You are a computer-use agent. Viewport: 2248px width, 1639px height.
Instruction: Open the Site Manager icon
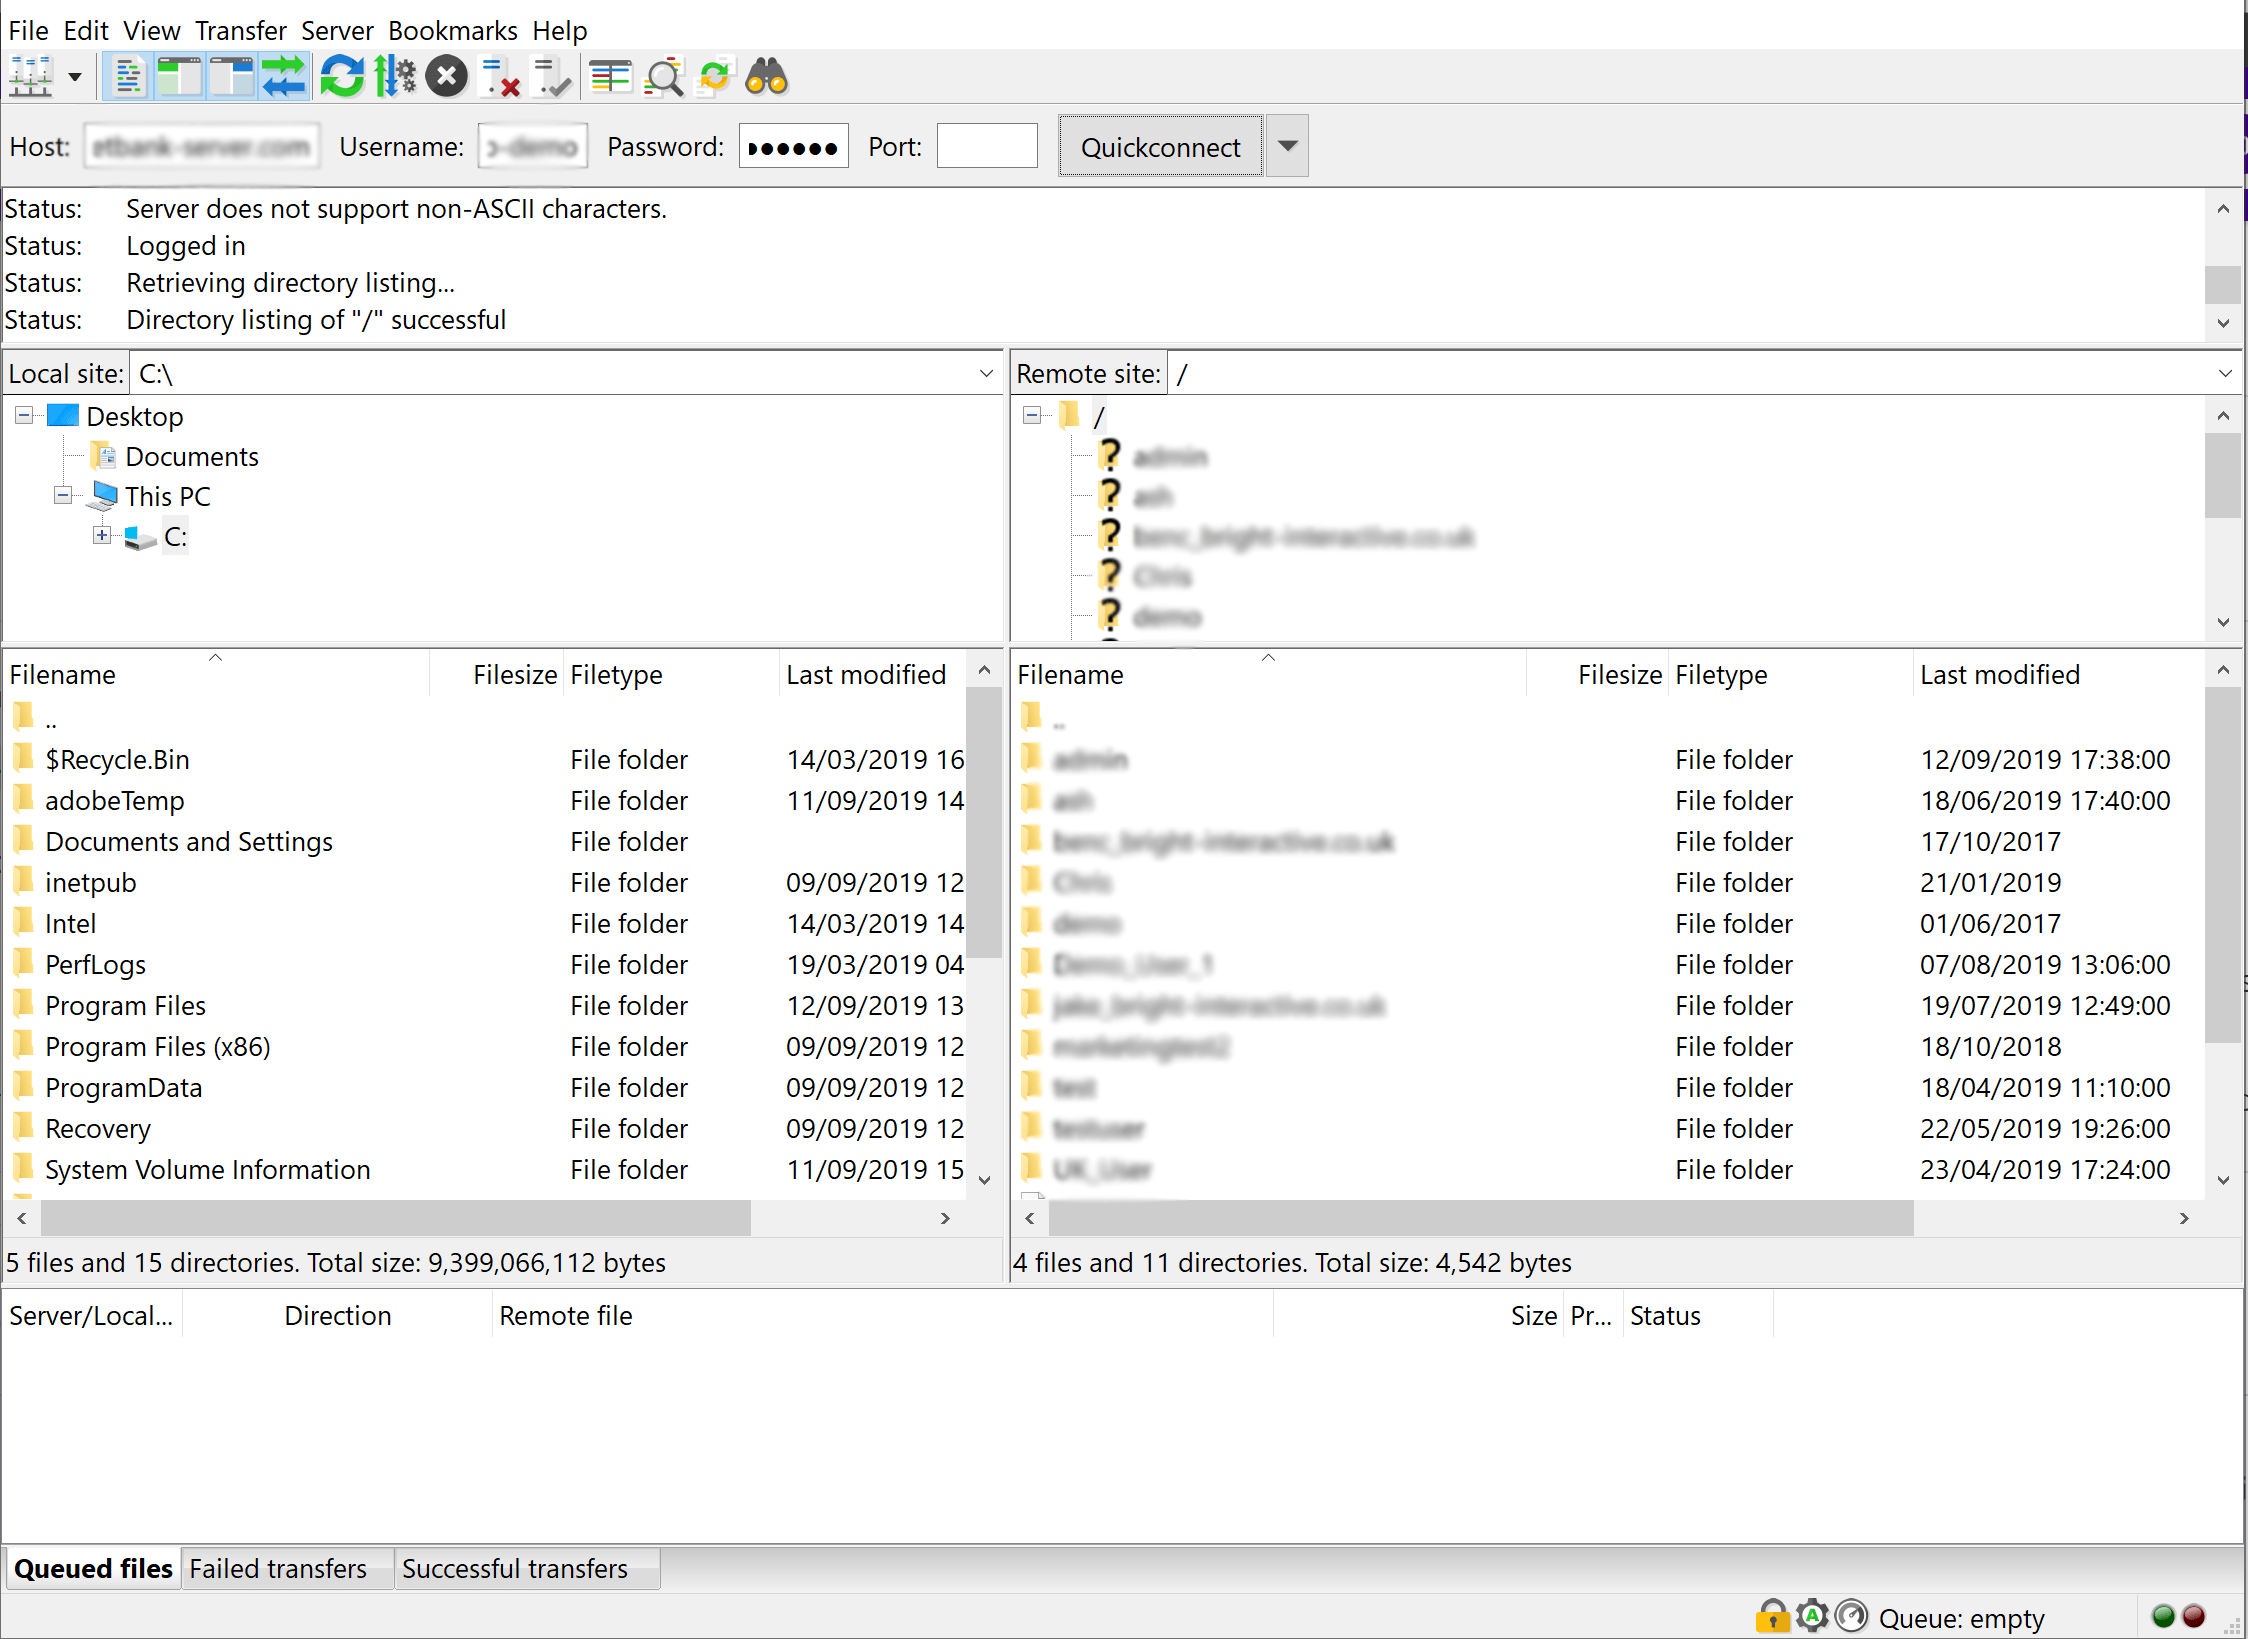pyautogui.click(x=30, y=77)
